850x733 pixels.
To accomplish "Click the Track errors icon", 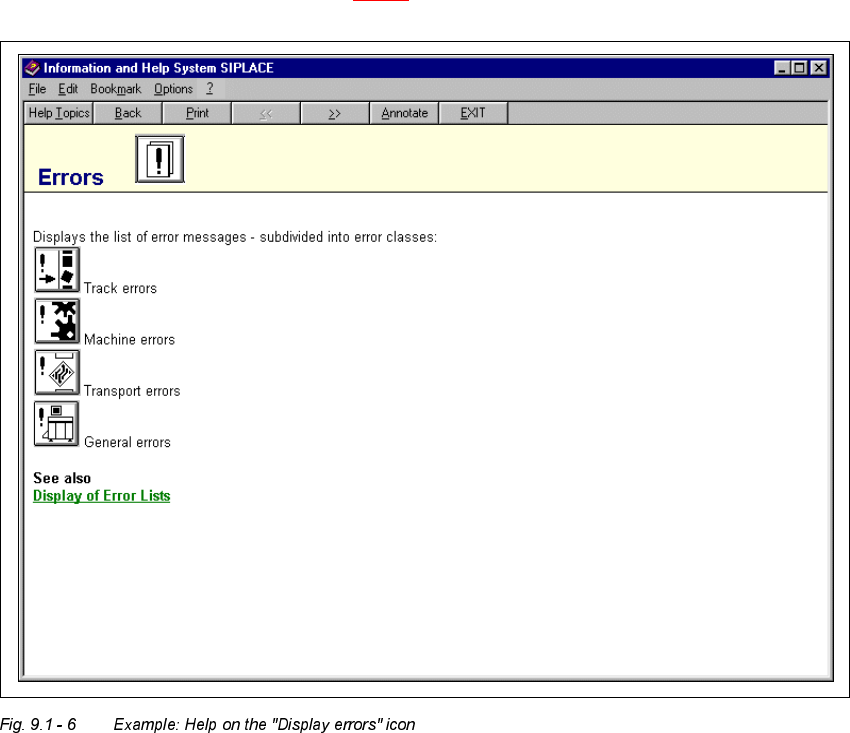I will pyautogui.click(x=57, y=269).
